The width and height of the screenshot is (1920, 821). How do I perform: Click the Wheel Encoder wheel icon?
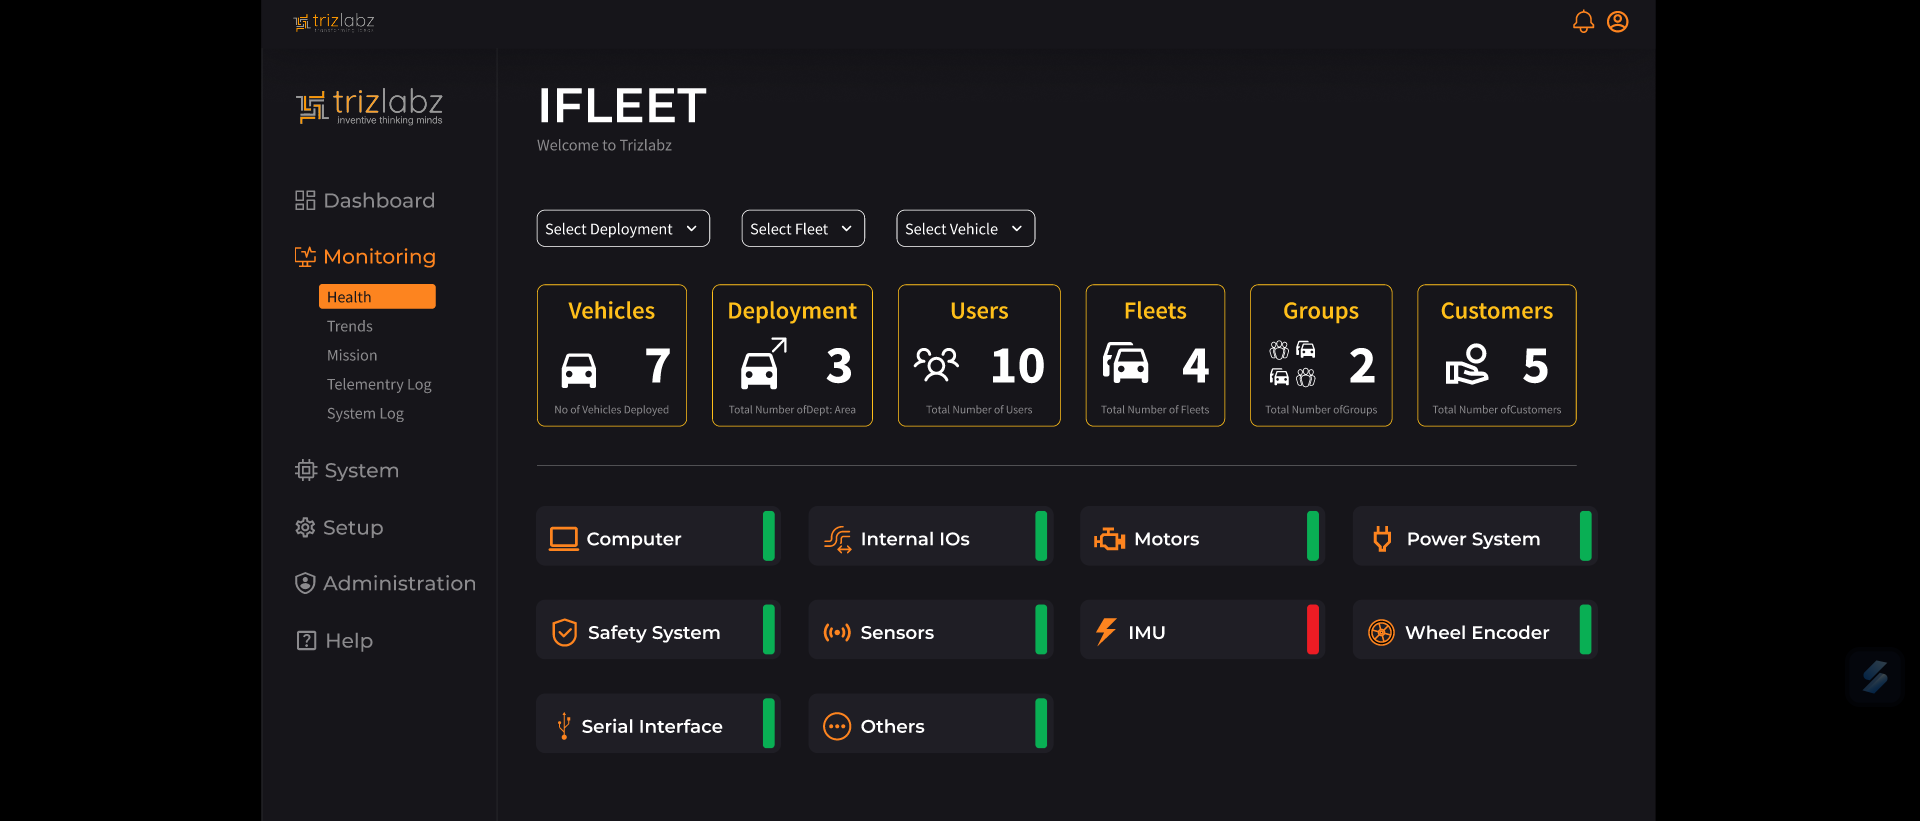pyautogui.click(x=1381, y=632)
